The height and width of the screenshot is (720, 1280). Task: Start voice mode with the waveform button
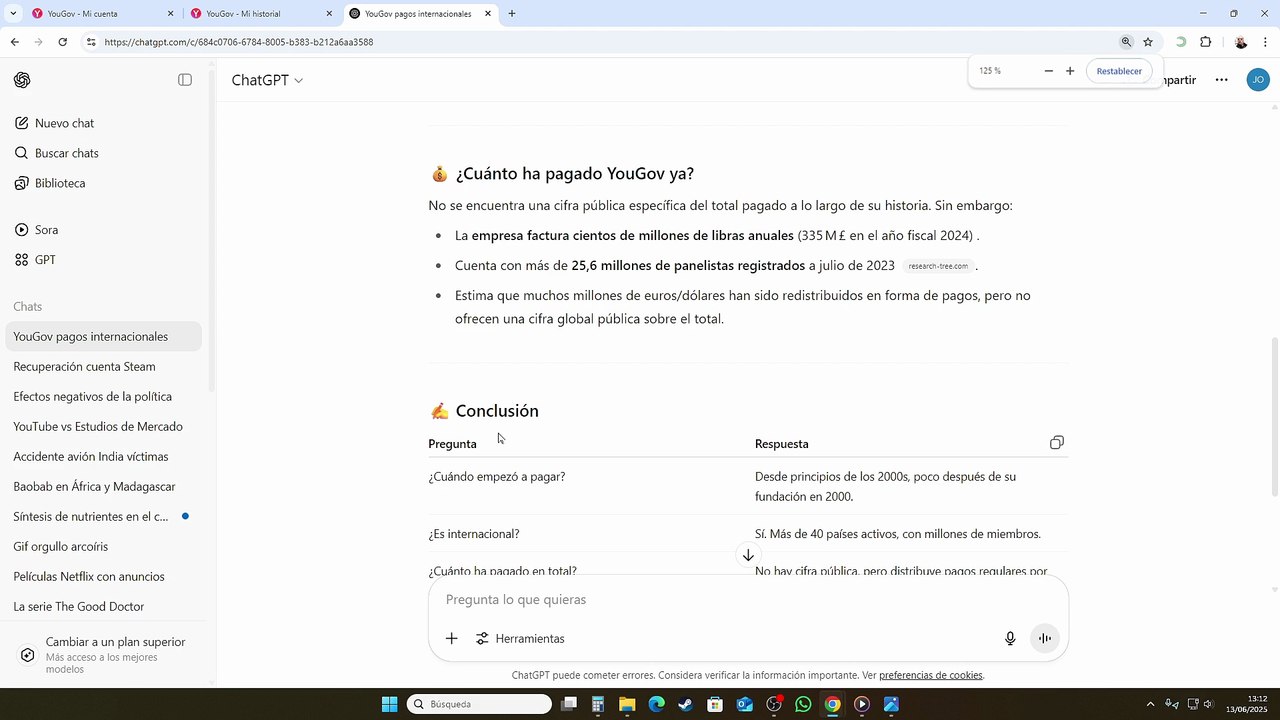coord(1044,638)
